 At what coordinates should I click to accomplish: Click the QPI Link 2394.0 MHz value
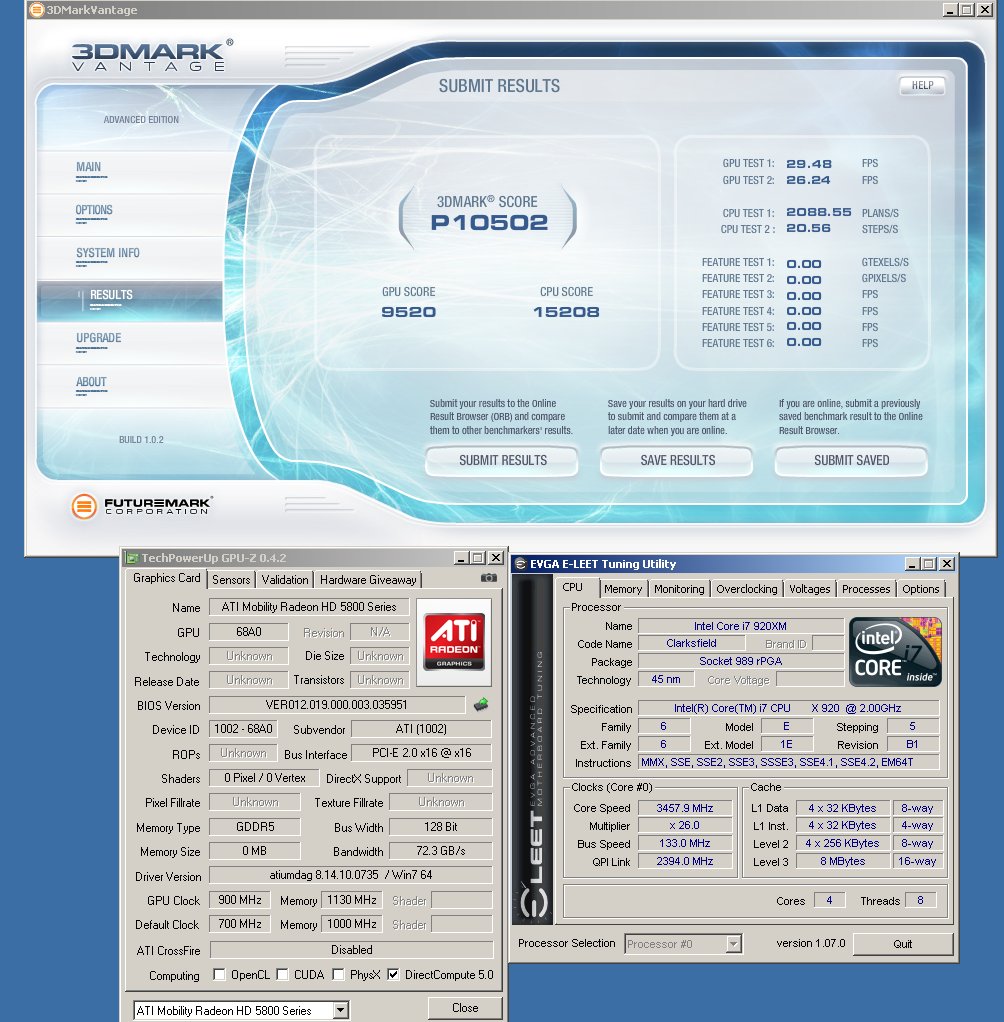685,861
